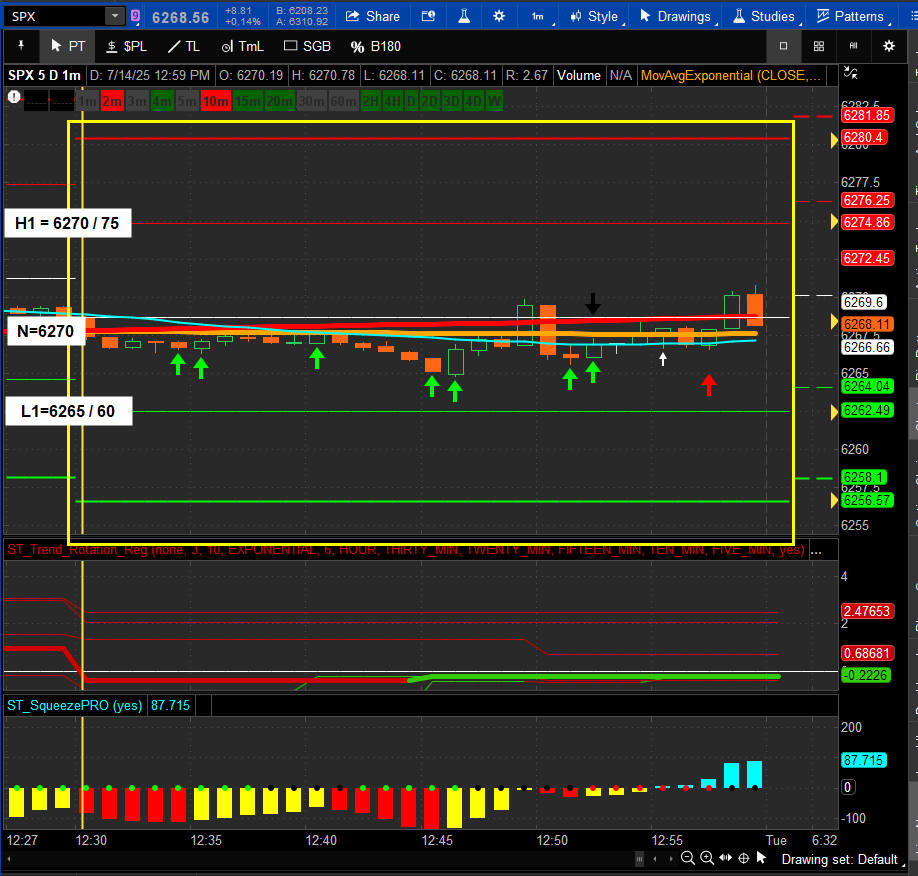The width and height of the screenshot is (918, 876).
Task: Select the 10m timeframe label button
Action: [214, 101]
